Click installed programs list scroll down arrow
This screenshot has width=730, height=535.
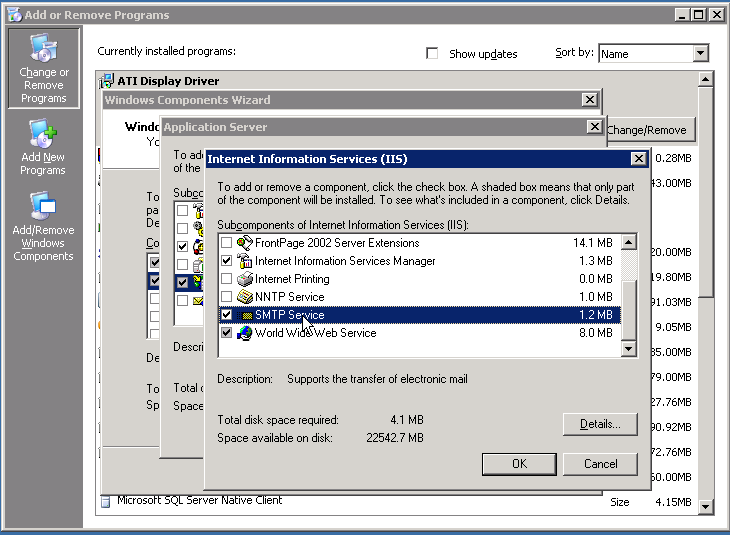[x=706, y=507]
